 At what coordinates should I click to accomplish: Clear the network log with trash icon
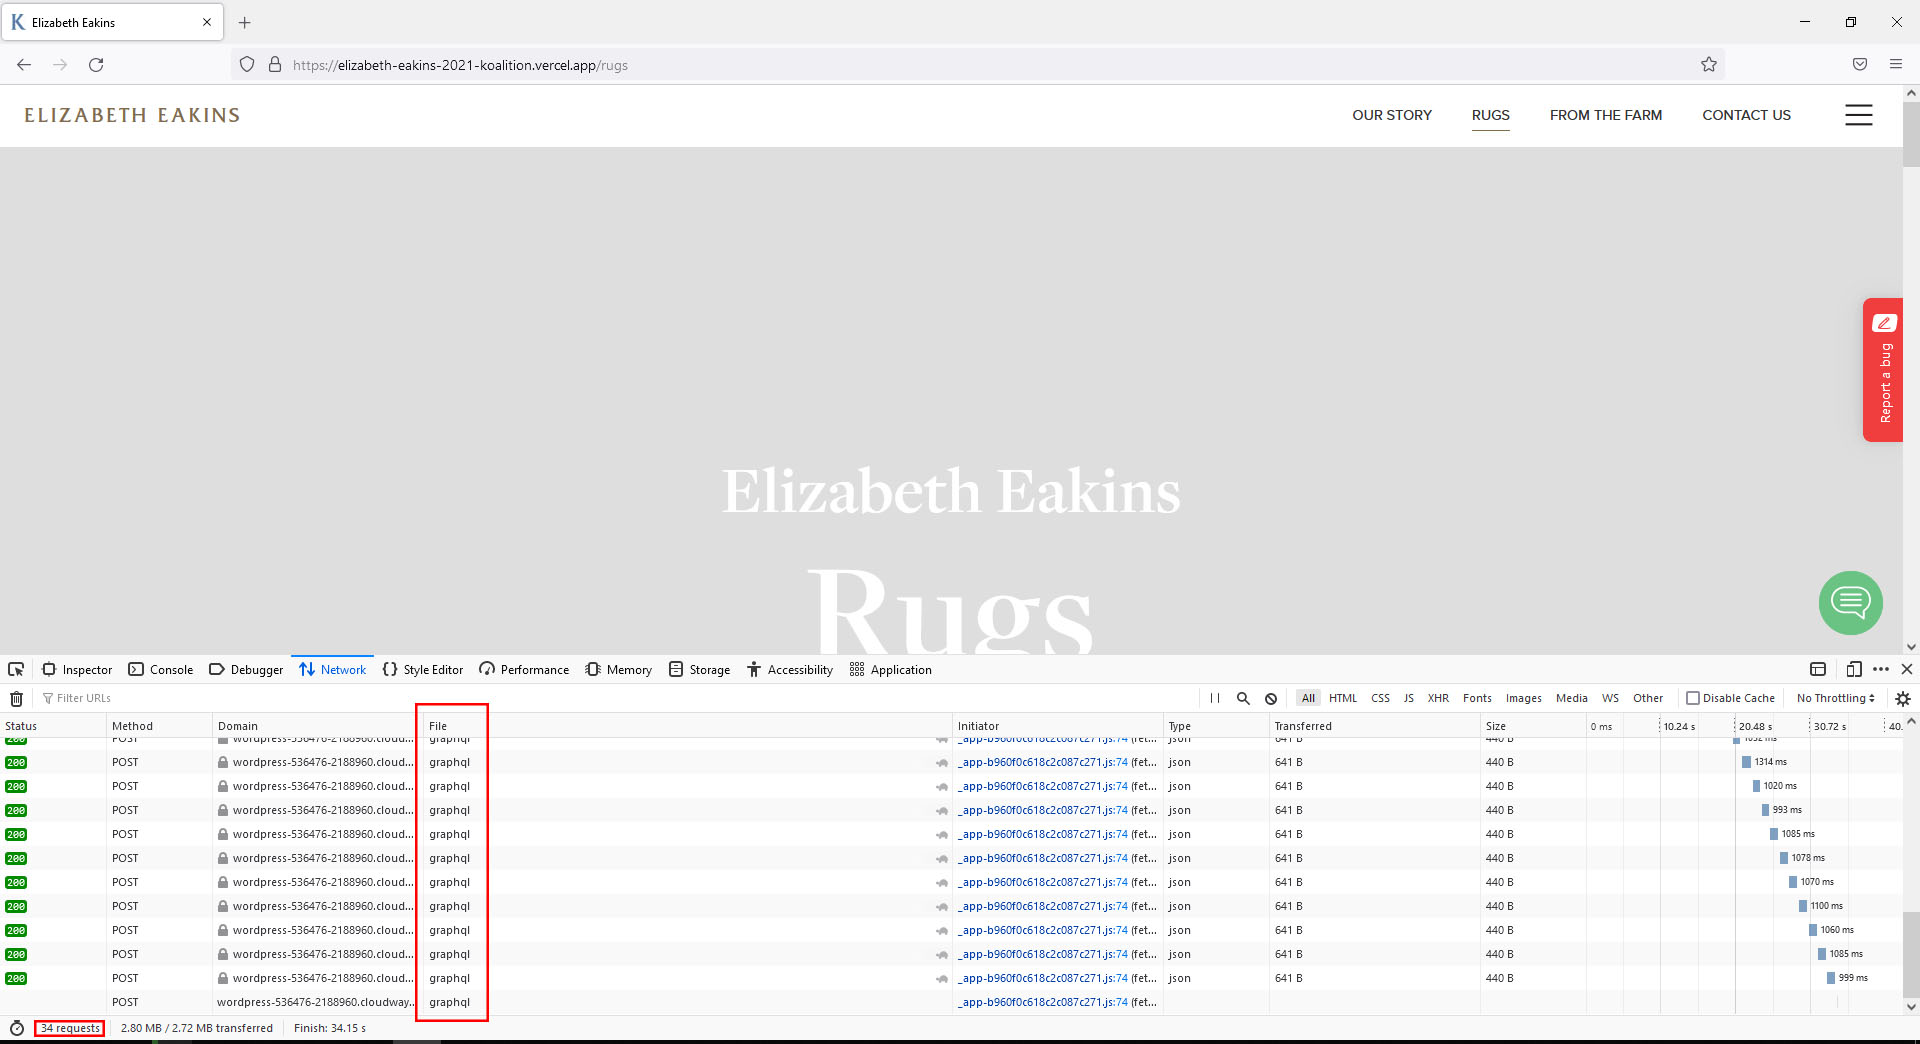point(17,698)
